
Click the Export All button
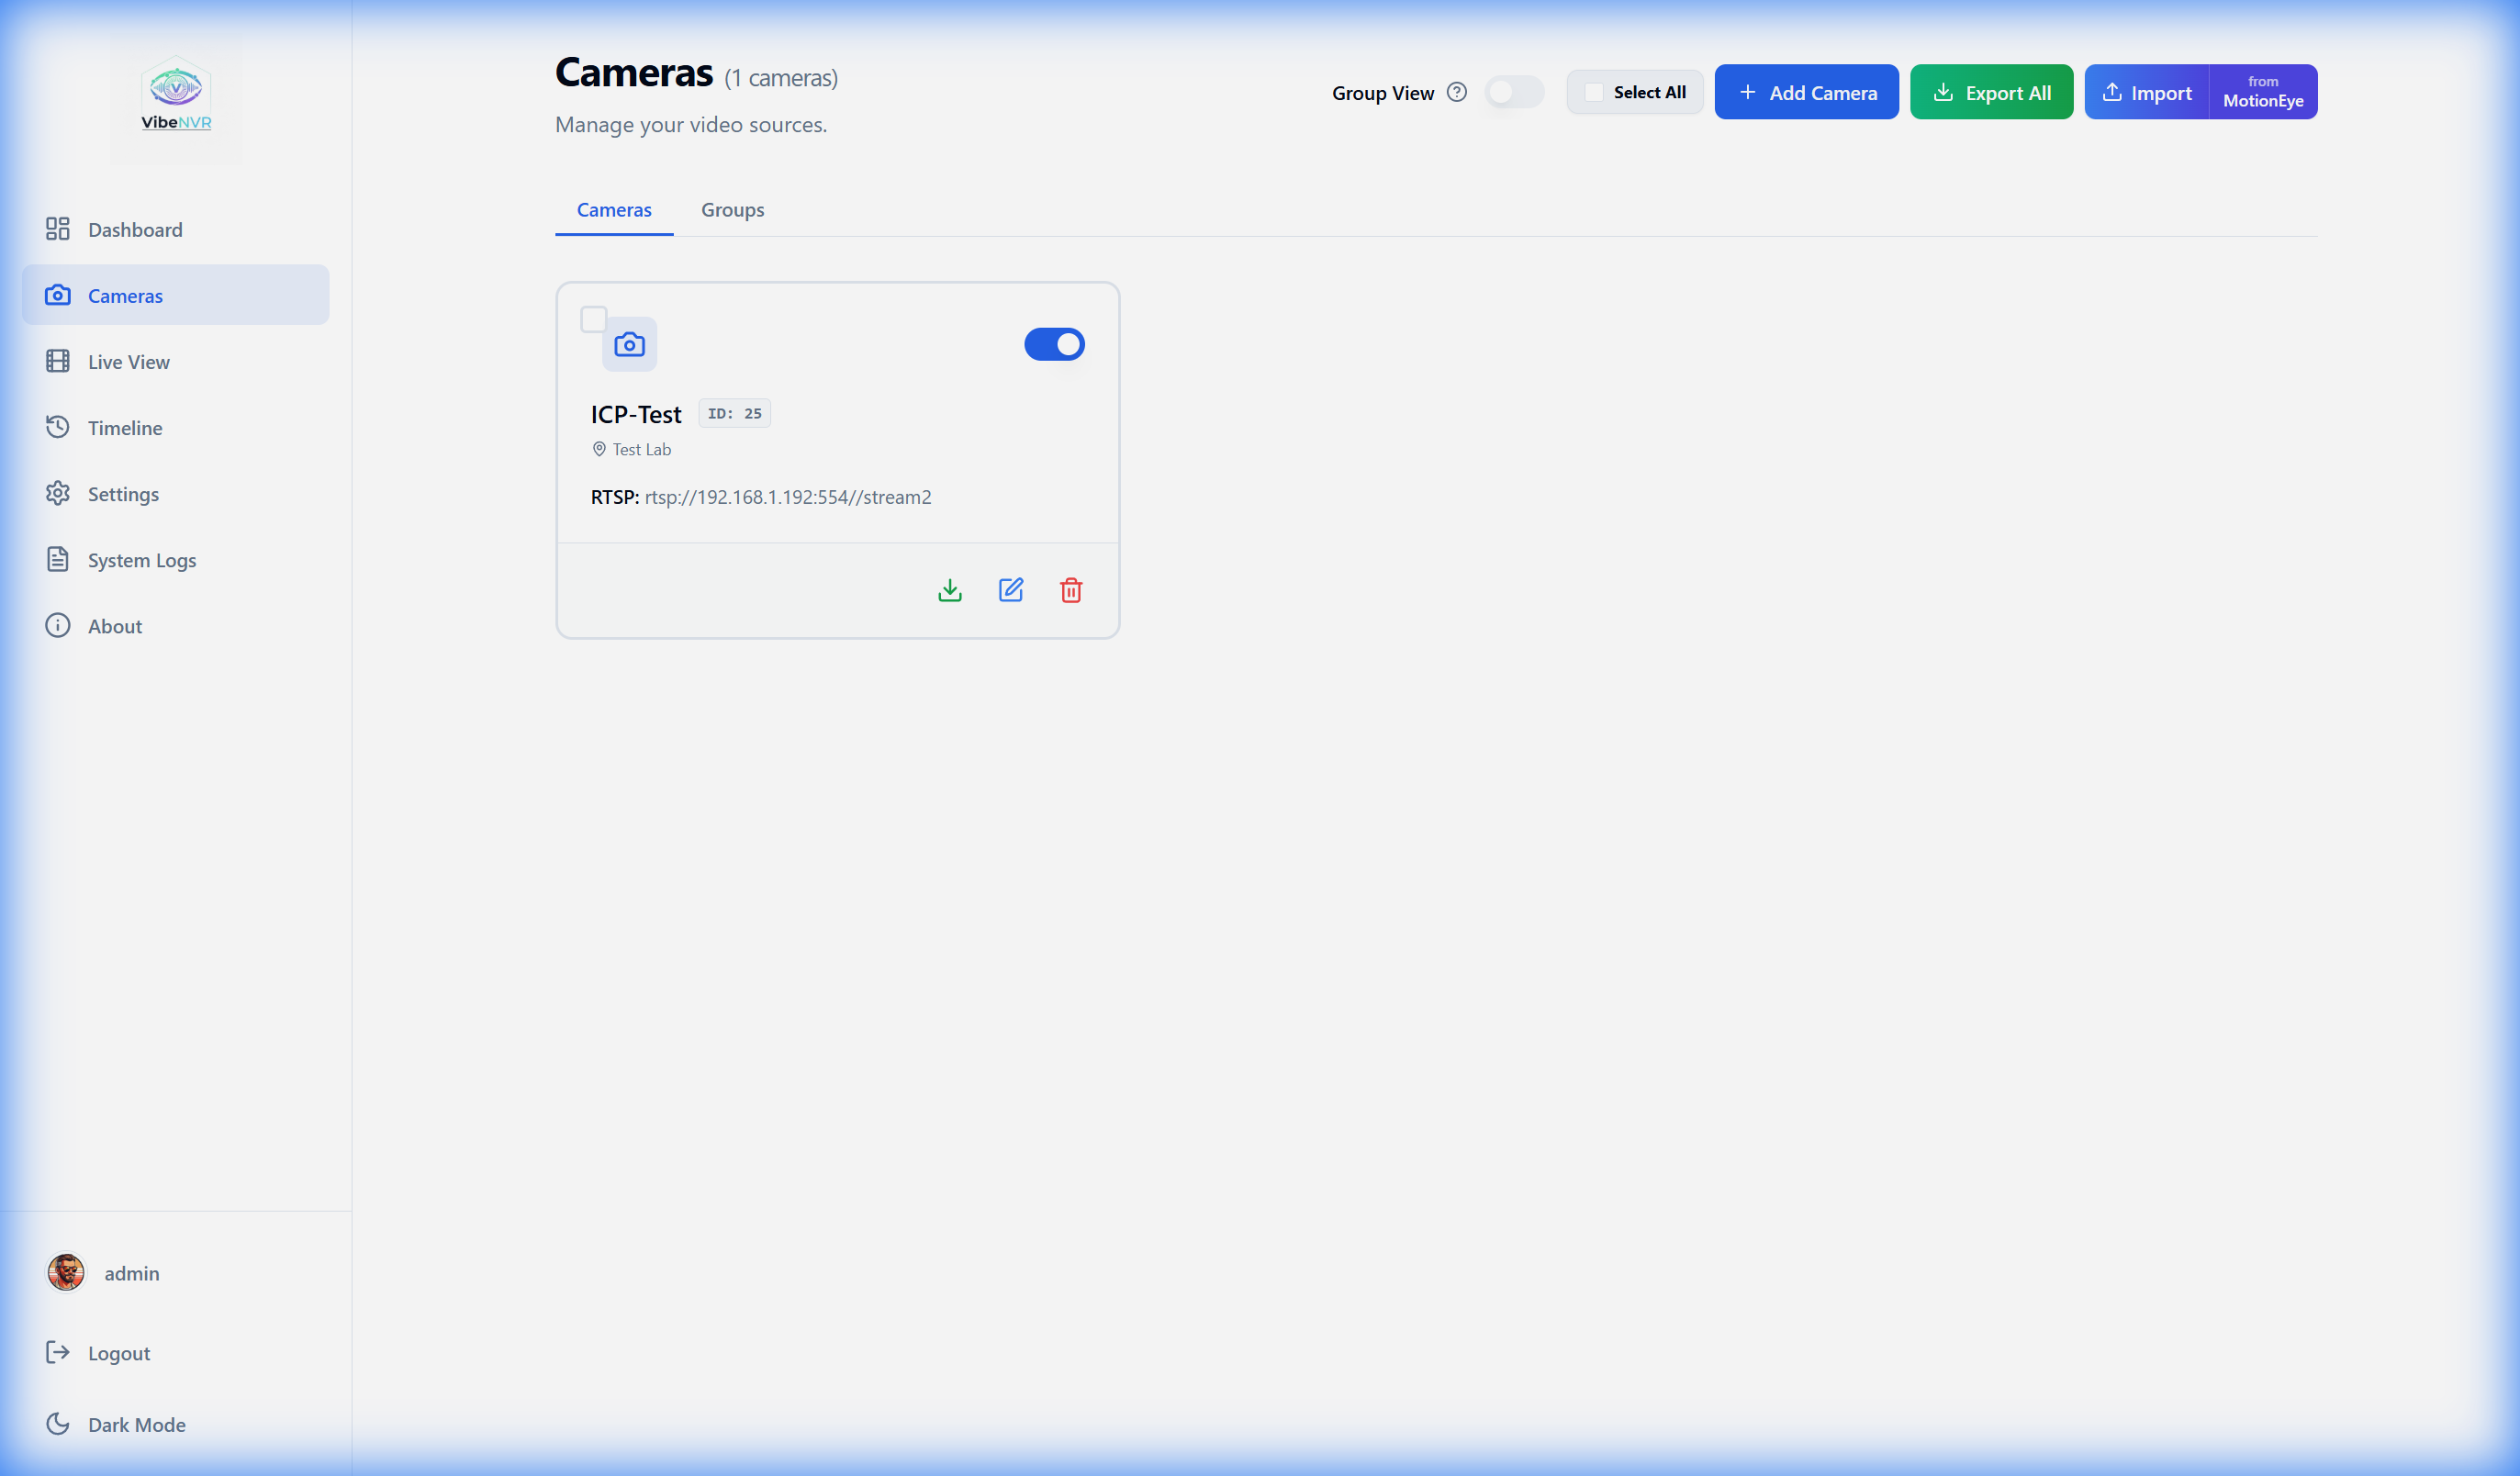tap(1991, 92)
